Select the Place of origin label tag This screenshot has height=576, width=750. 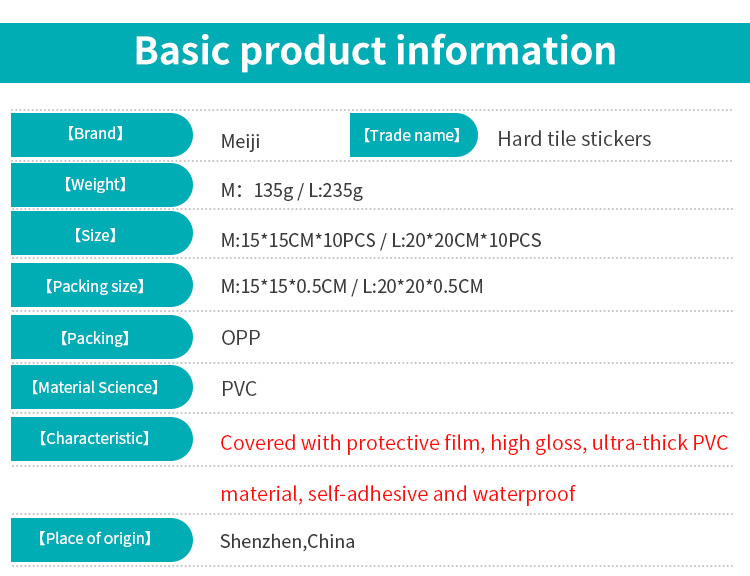point(96,539)
